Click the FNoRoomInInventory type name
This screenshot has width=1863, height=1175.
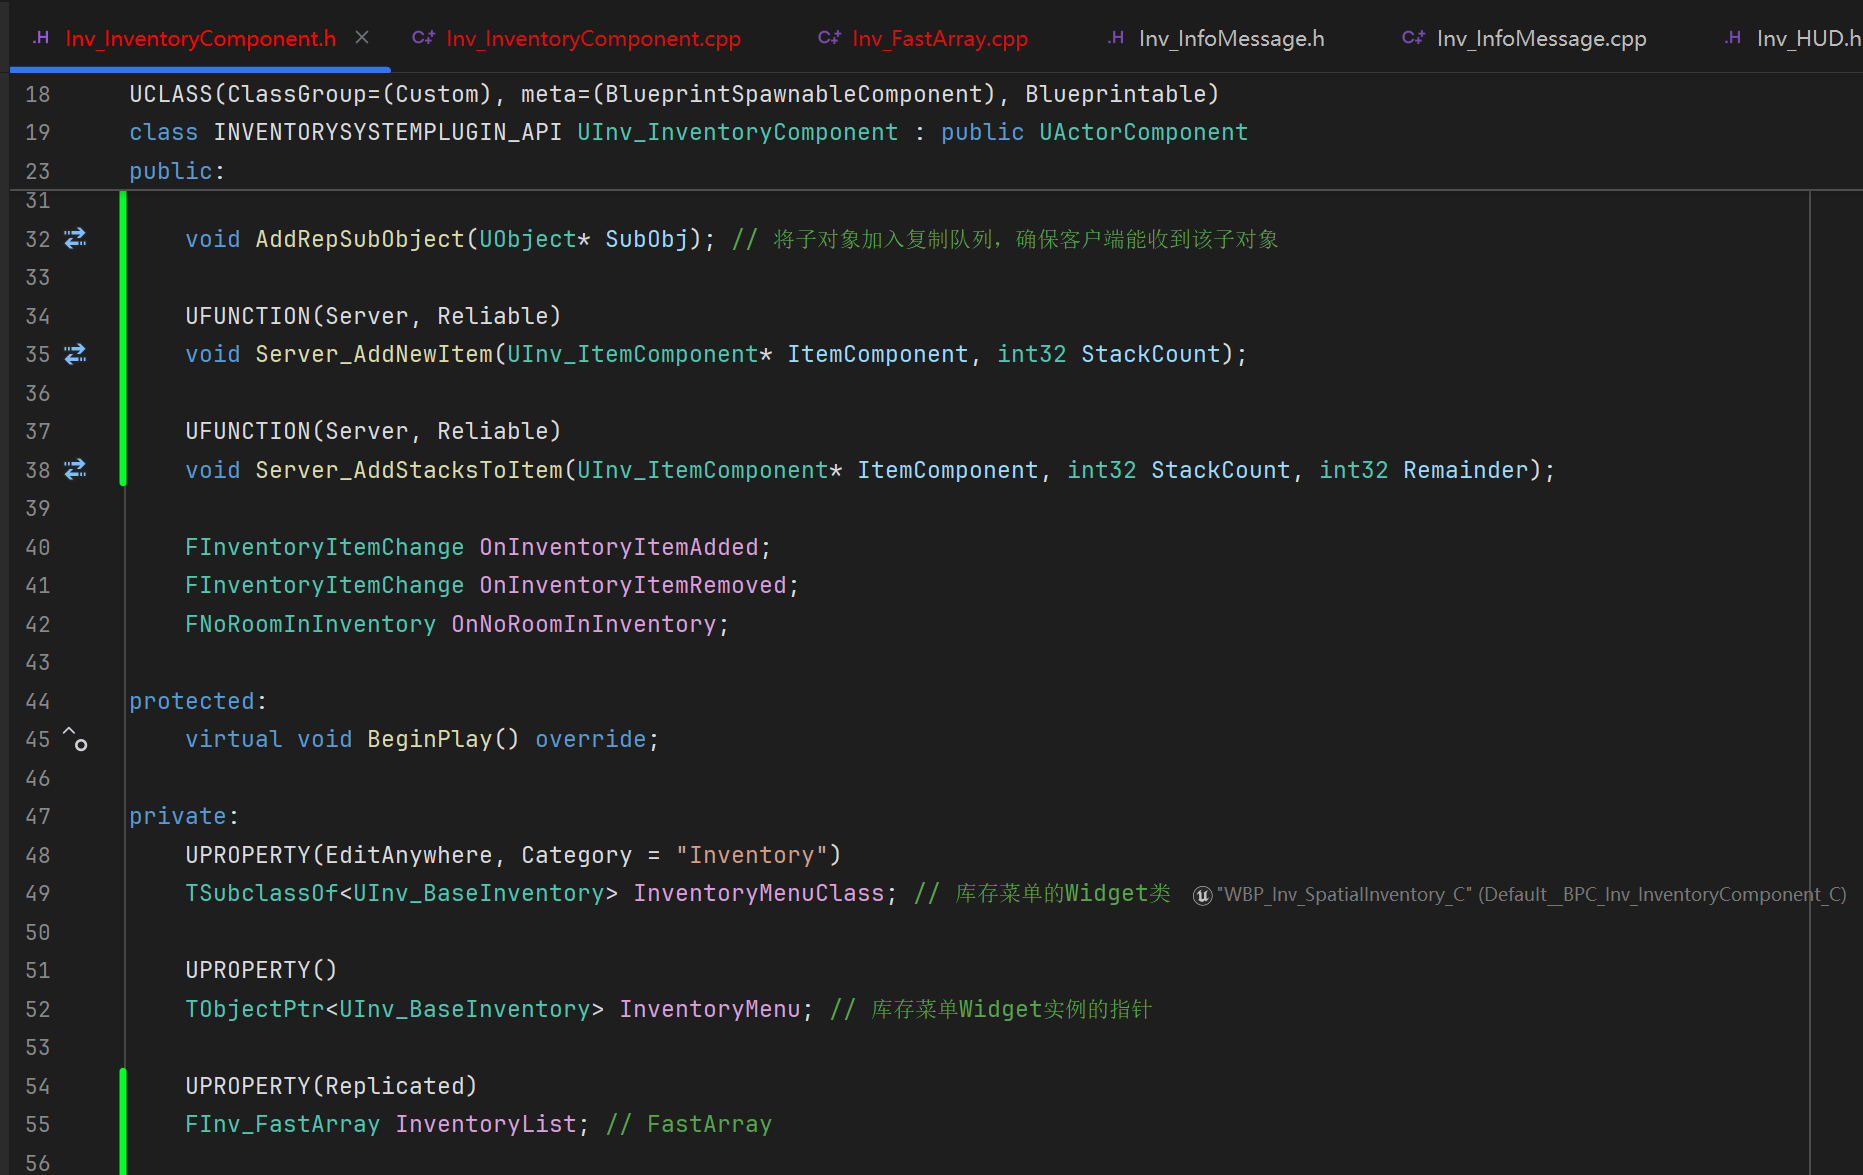[310, 624]
